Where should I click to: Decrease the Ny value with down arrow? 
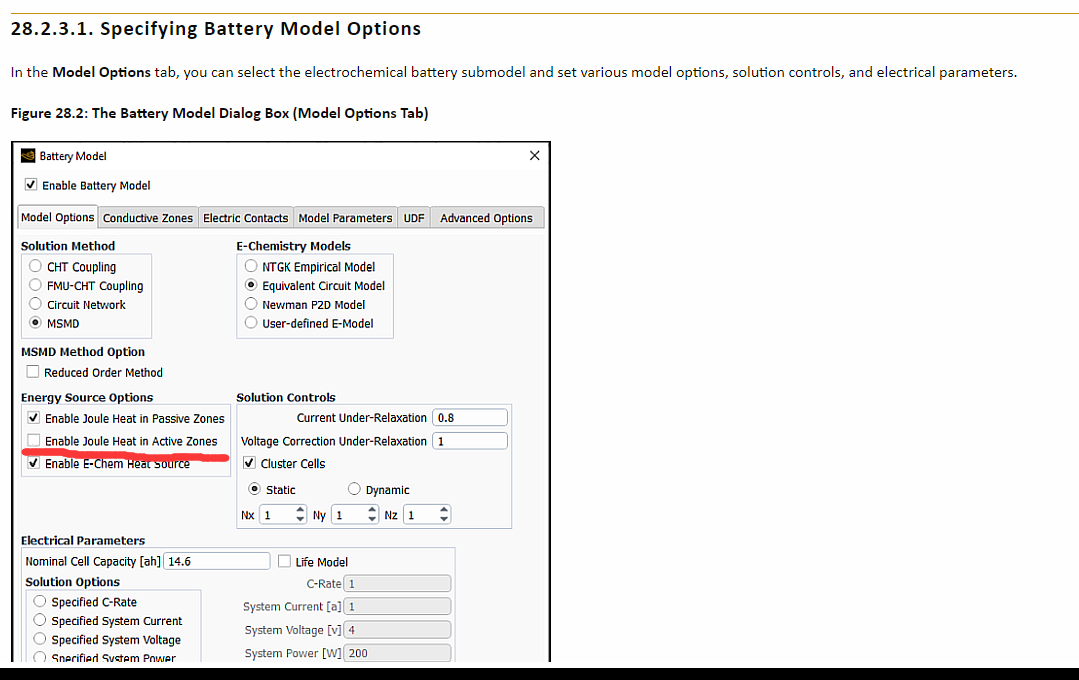[372, 519]
